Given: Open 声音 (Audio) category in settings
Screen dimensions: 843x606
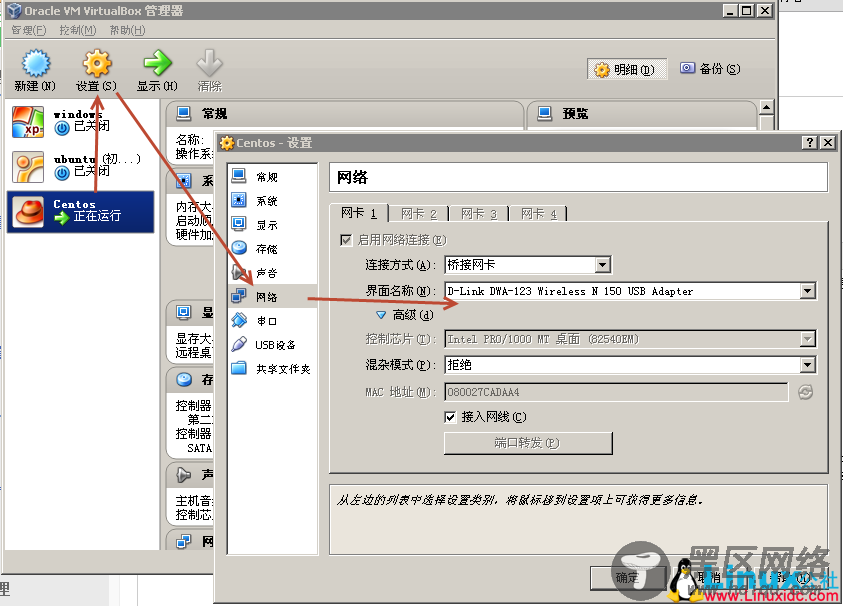Looking at the screenshot, I should (x=273, y=273).
